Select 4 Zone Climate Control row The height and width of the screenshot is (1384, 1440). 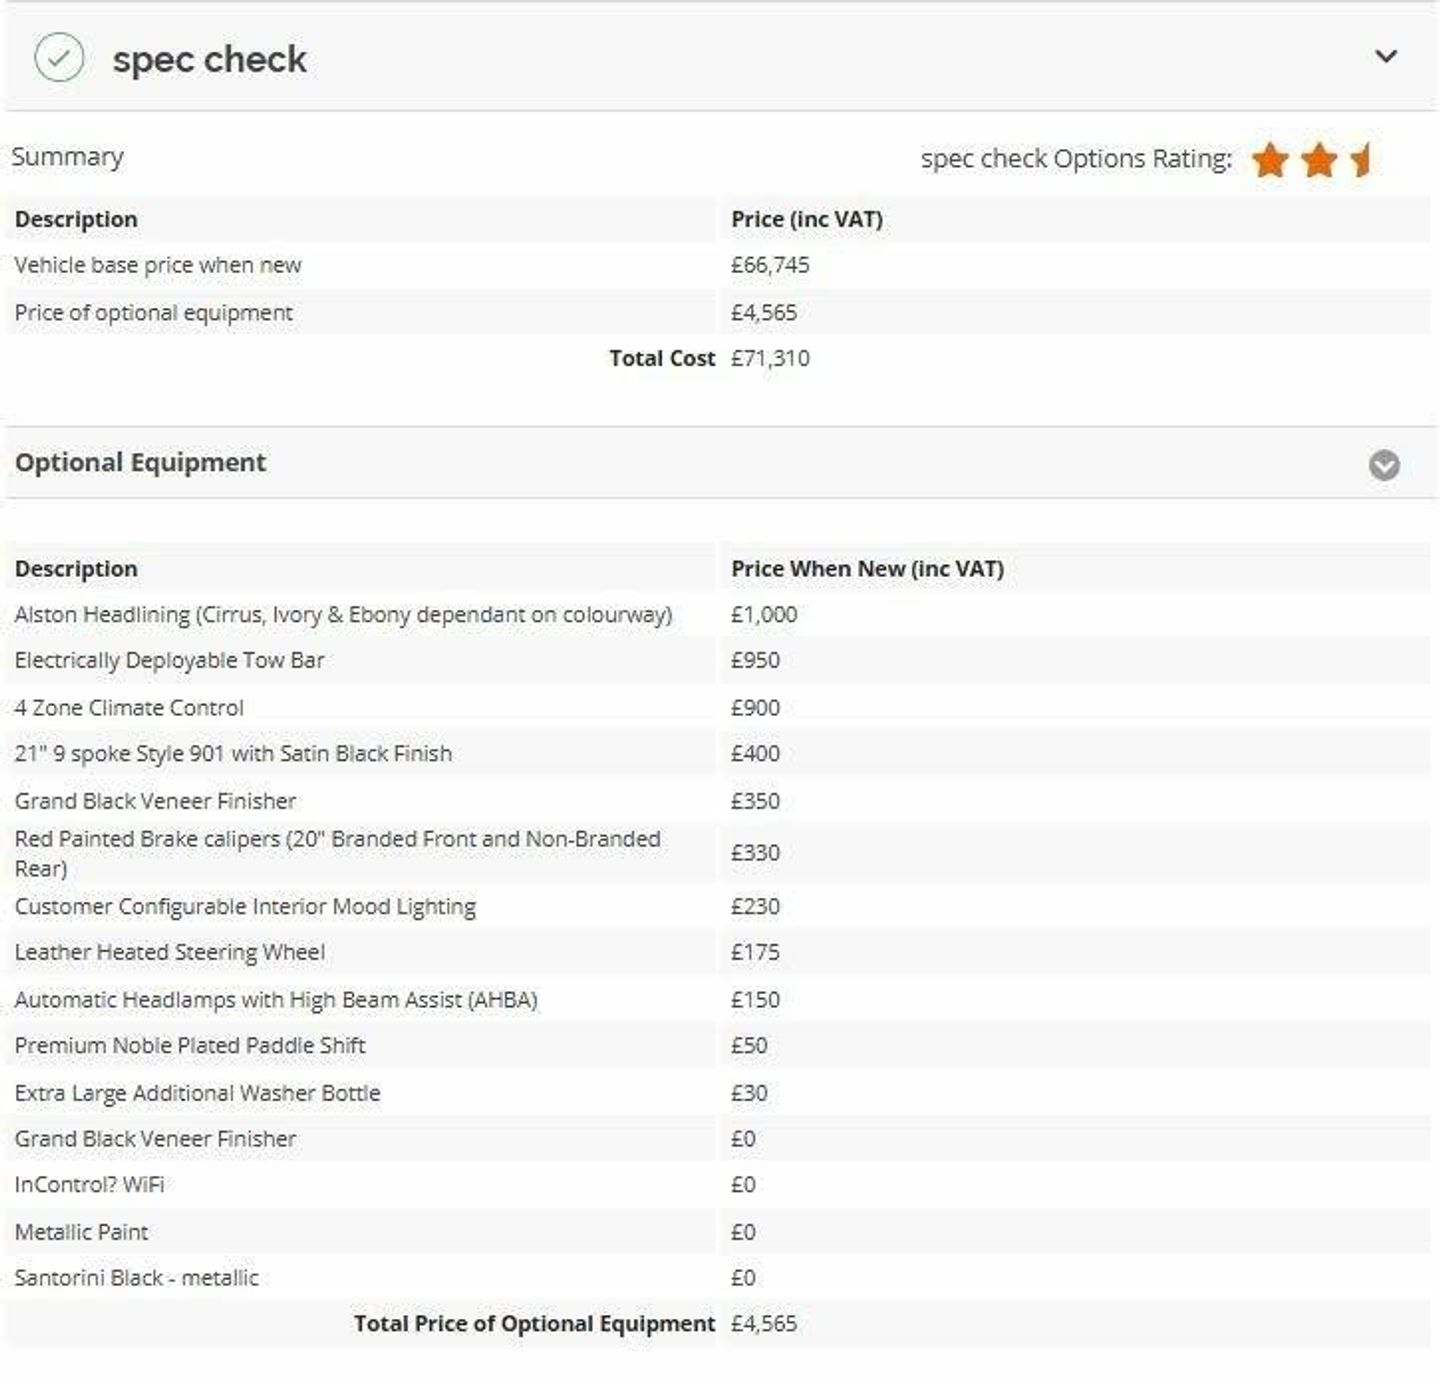[x=718, y=707]
